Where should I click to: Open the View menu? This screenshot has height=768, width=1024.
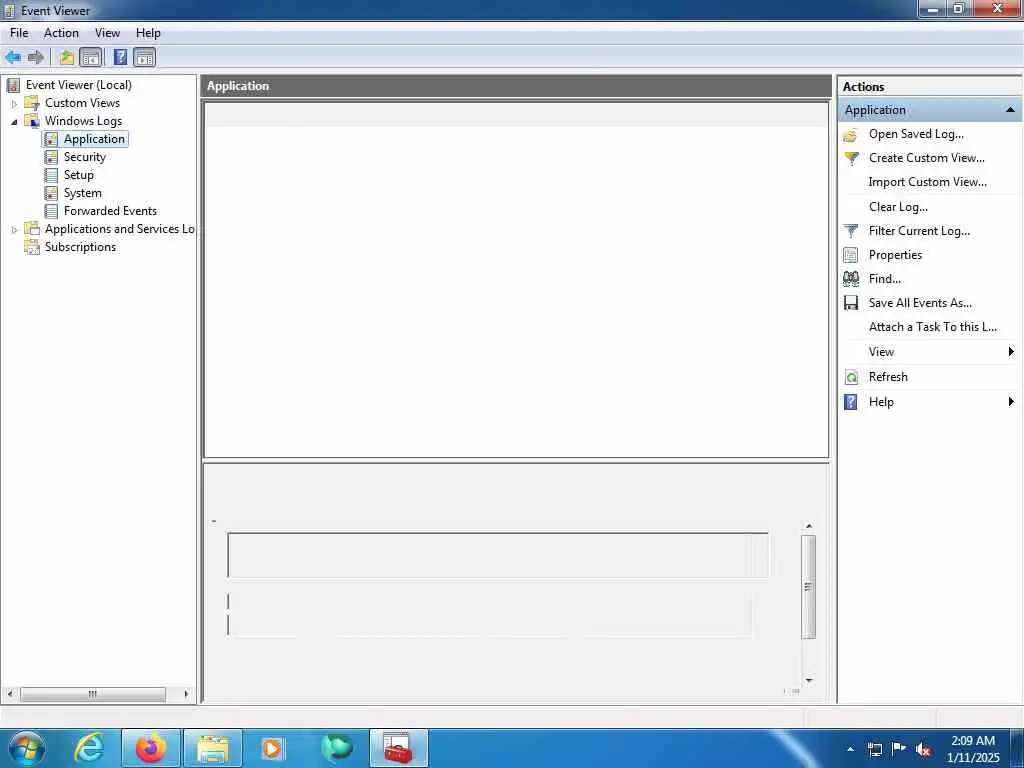pos(107,33)
